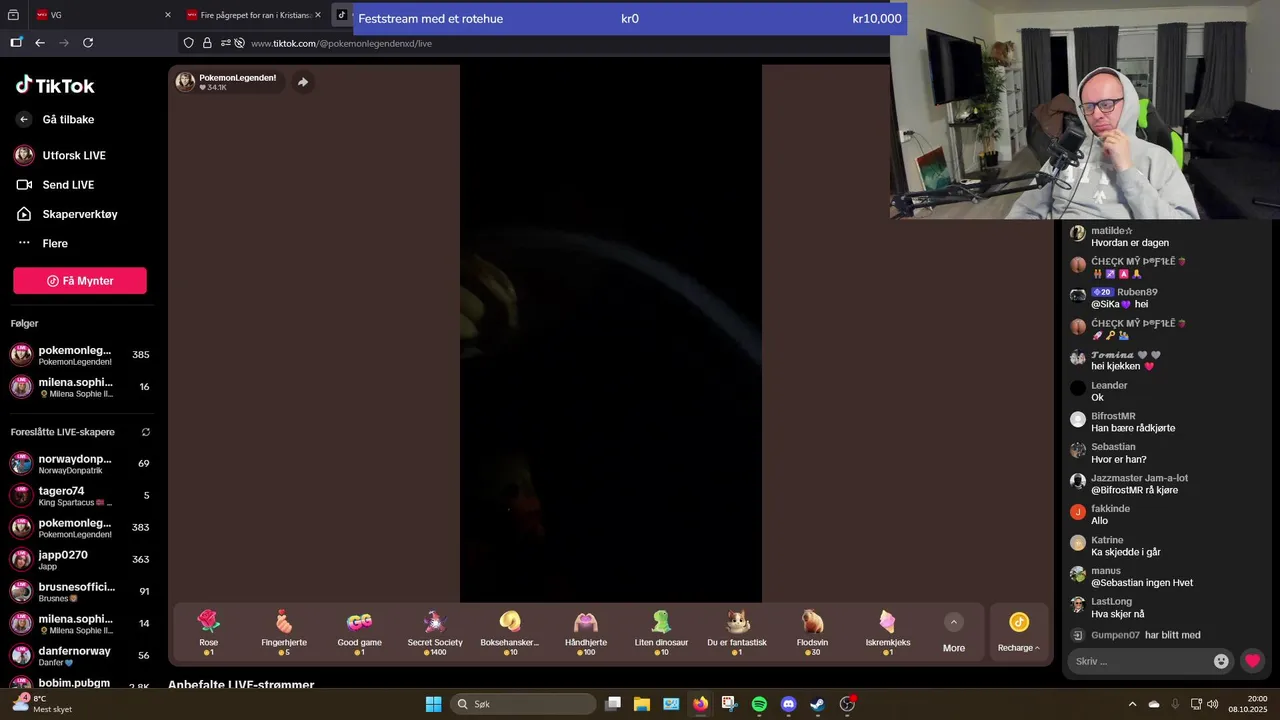Open brusnesoffici... suggested live stream
This screenshot has height=720, width=1280.
point(80,592)
